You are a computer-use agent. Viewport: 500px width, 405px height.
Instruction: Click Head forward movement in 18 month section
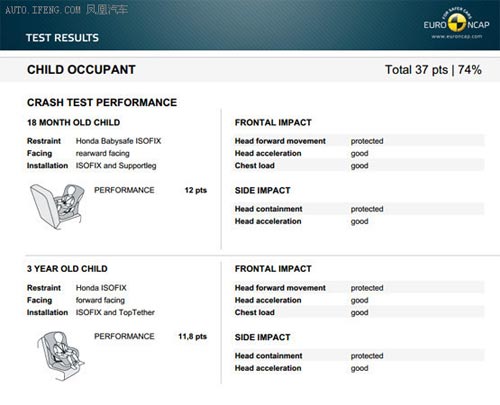point(280,141)
